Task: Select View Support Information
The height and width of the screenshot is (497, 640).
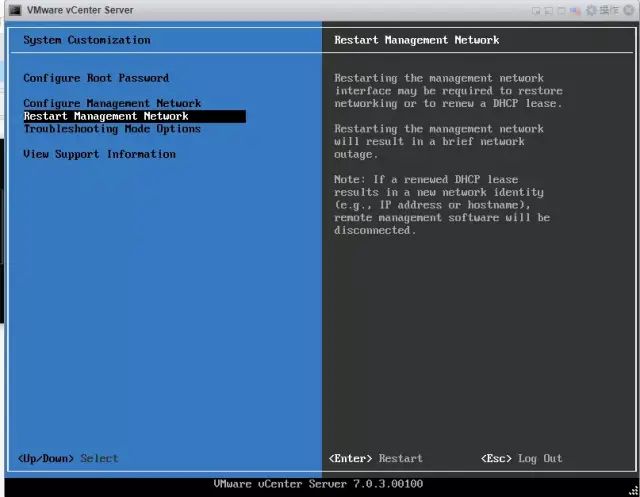Action: [100, 154]
